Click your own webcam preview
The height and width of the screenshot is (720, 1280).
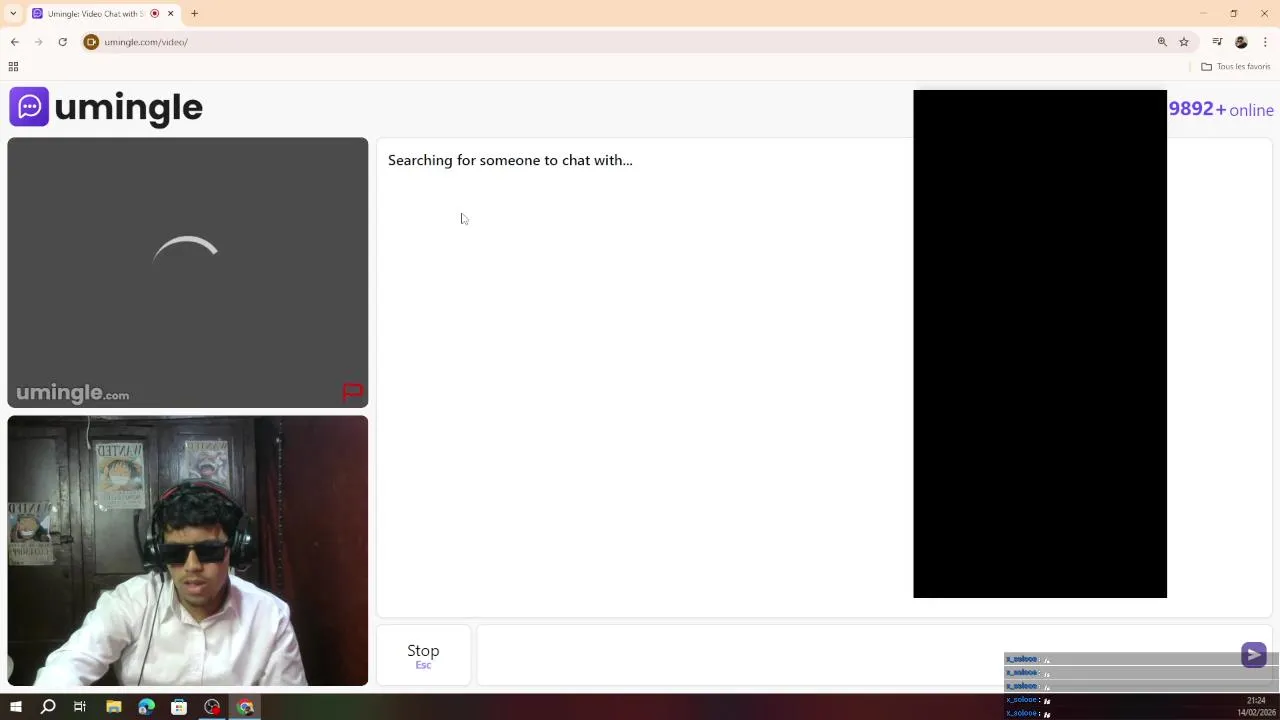point(188,551)
